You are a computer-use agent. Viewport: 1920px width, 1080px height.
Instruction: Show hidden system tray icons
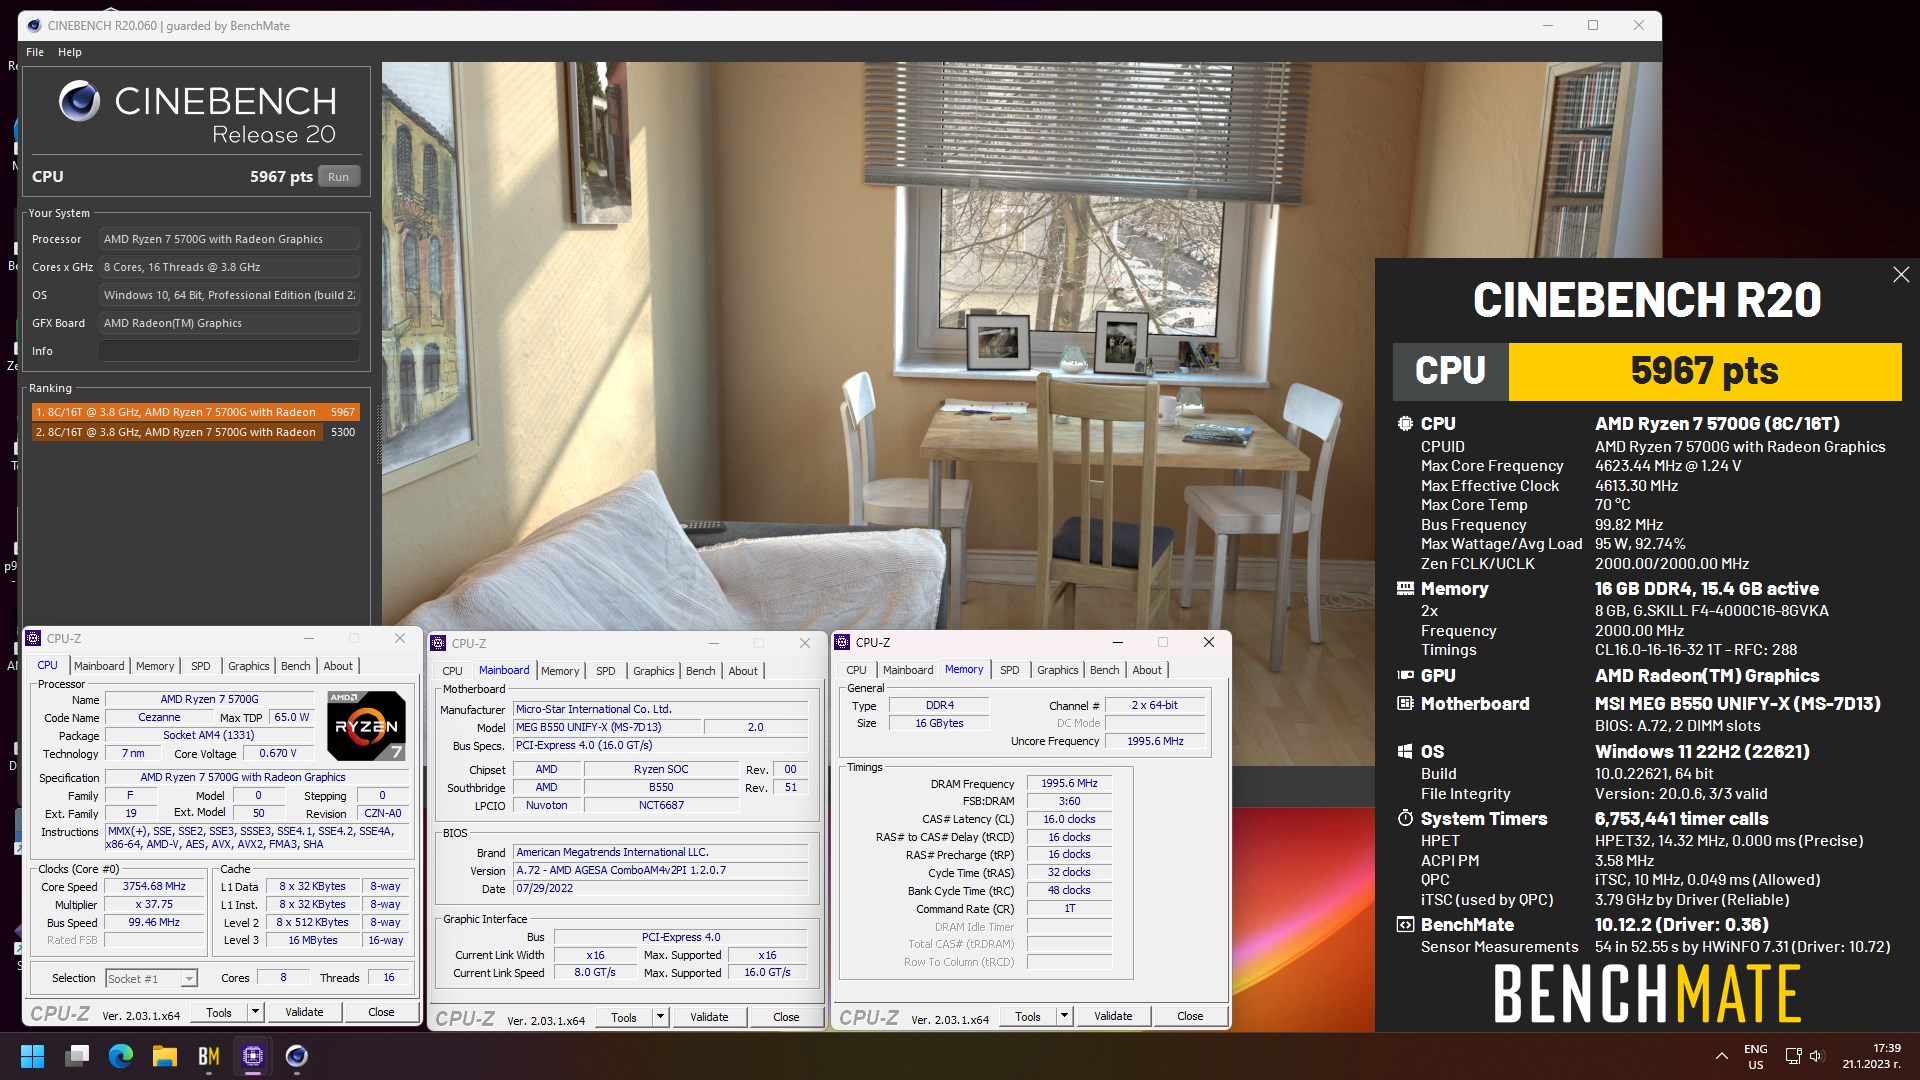(1722, 1056)
